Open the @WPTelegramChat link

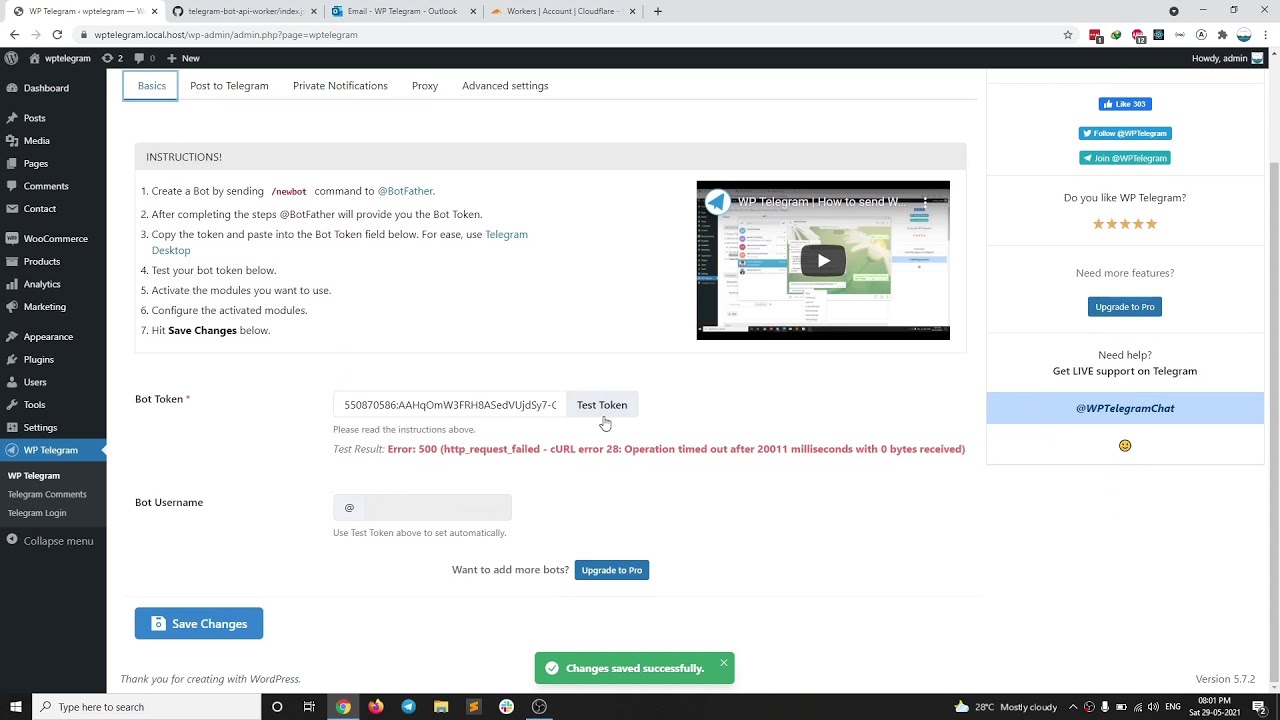click(1125, 408)
